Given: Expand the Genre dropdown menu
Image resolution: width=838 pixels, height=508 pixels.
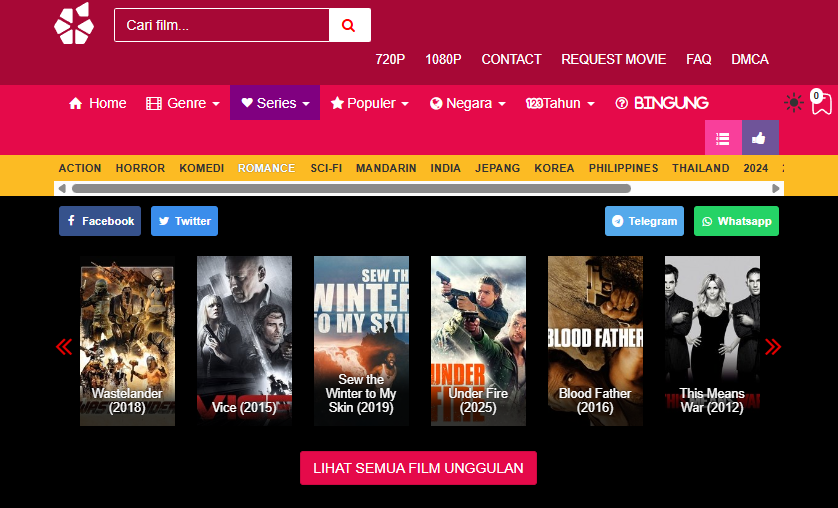Looking at the screenshot, I should click(x=183, y=103).
